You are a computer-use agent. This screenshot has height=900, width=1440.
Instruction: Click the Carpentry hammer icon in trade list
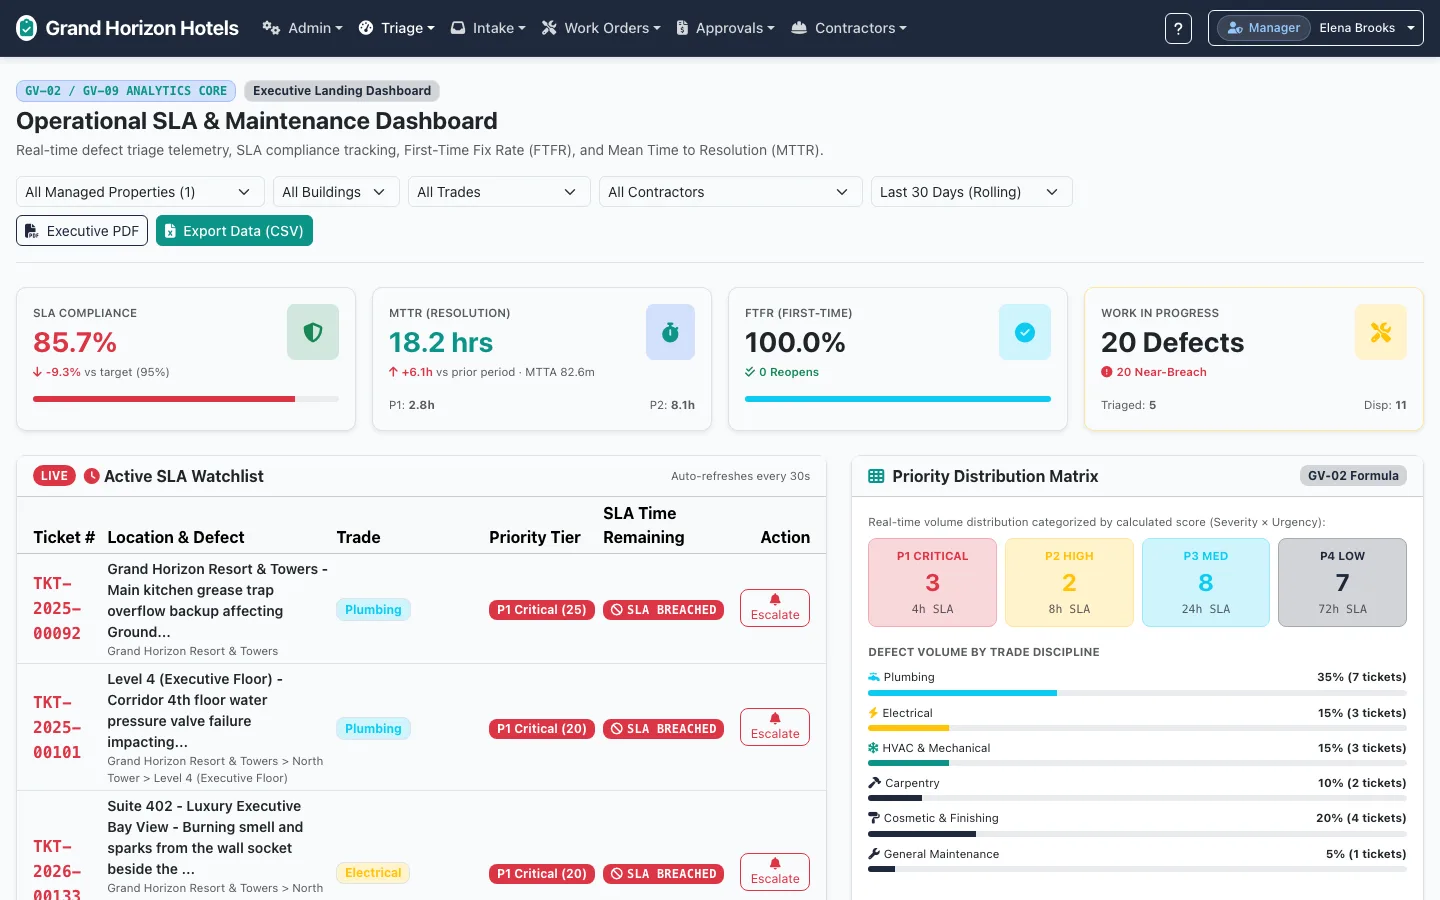874,783
